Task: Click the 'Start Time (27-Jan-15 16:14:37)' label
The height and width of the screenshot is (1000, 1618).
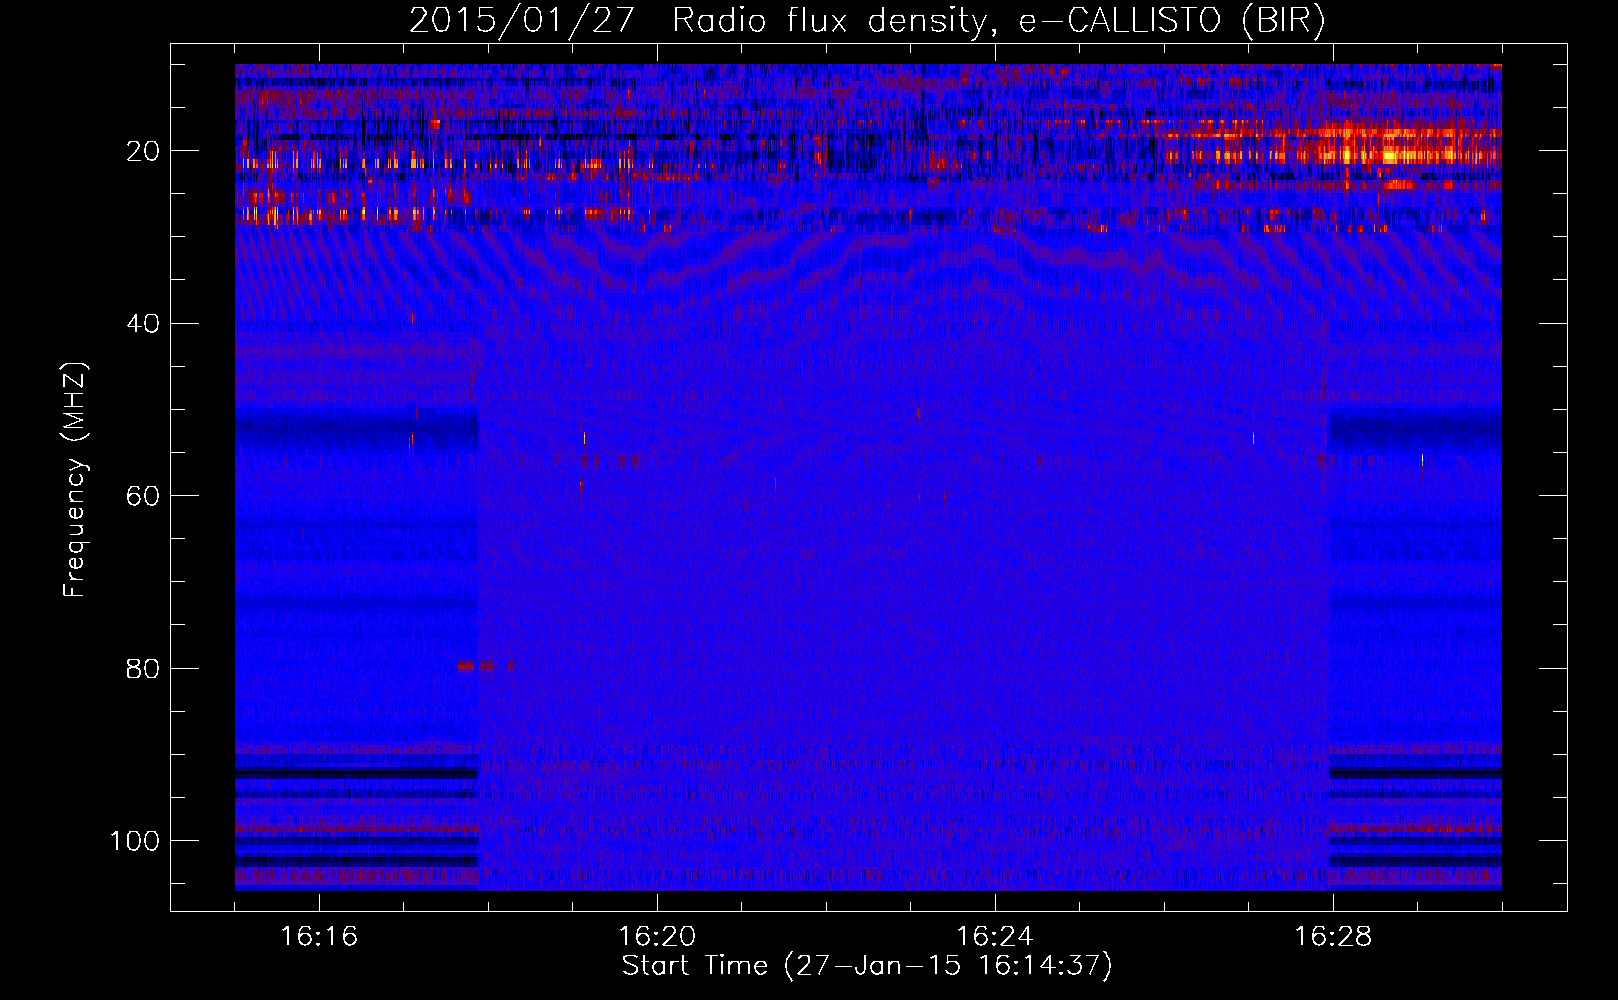Action: 867,966
